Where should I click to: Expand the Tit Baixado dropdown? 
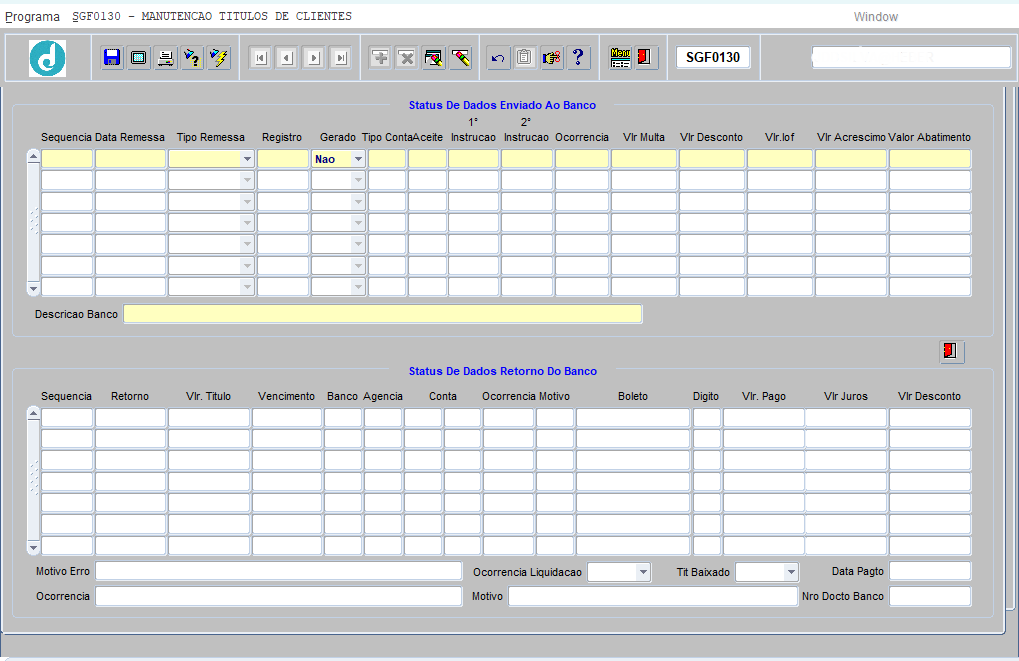pyautogui.click(x=790, y=572)
